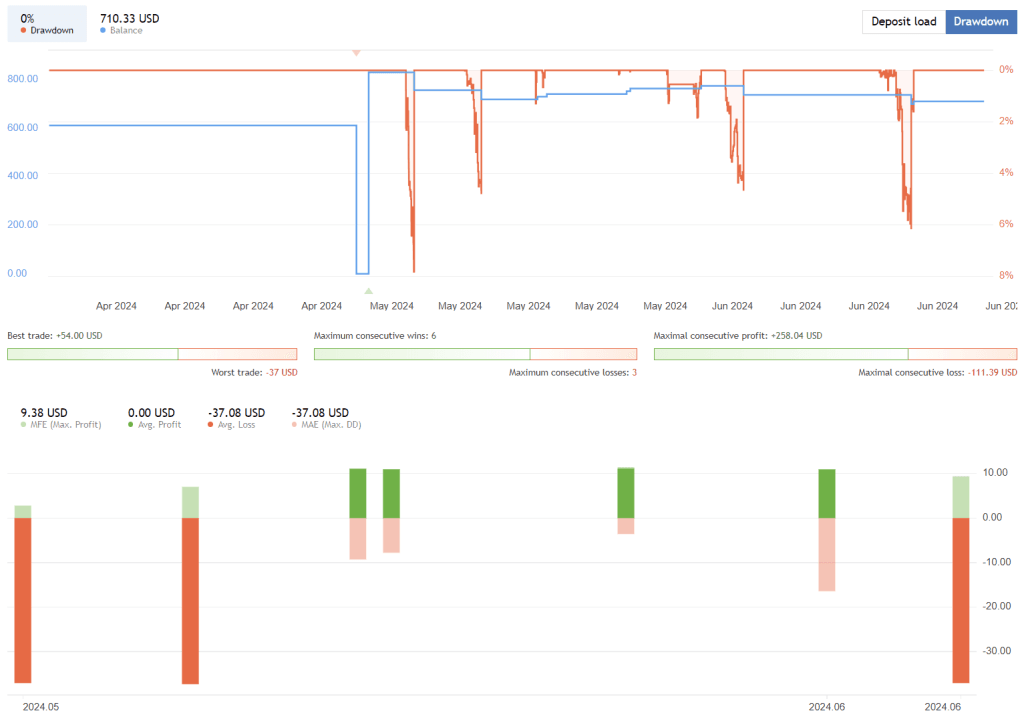Click the orange triangle marker above the chart
1024x715 pixels.
click(x=356, y=53)
